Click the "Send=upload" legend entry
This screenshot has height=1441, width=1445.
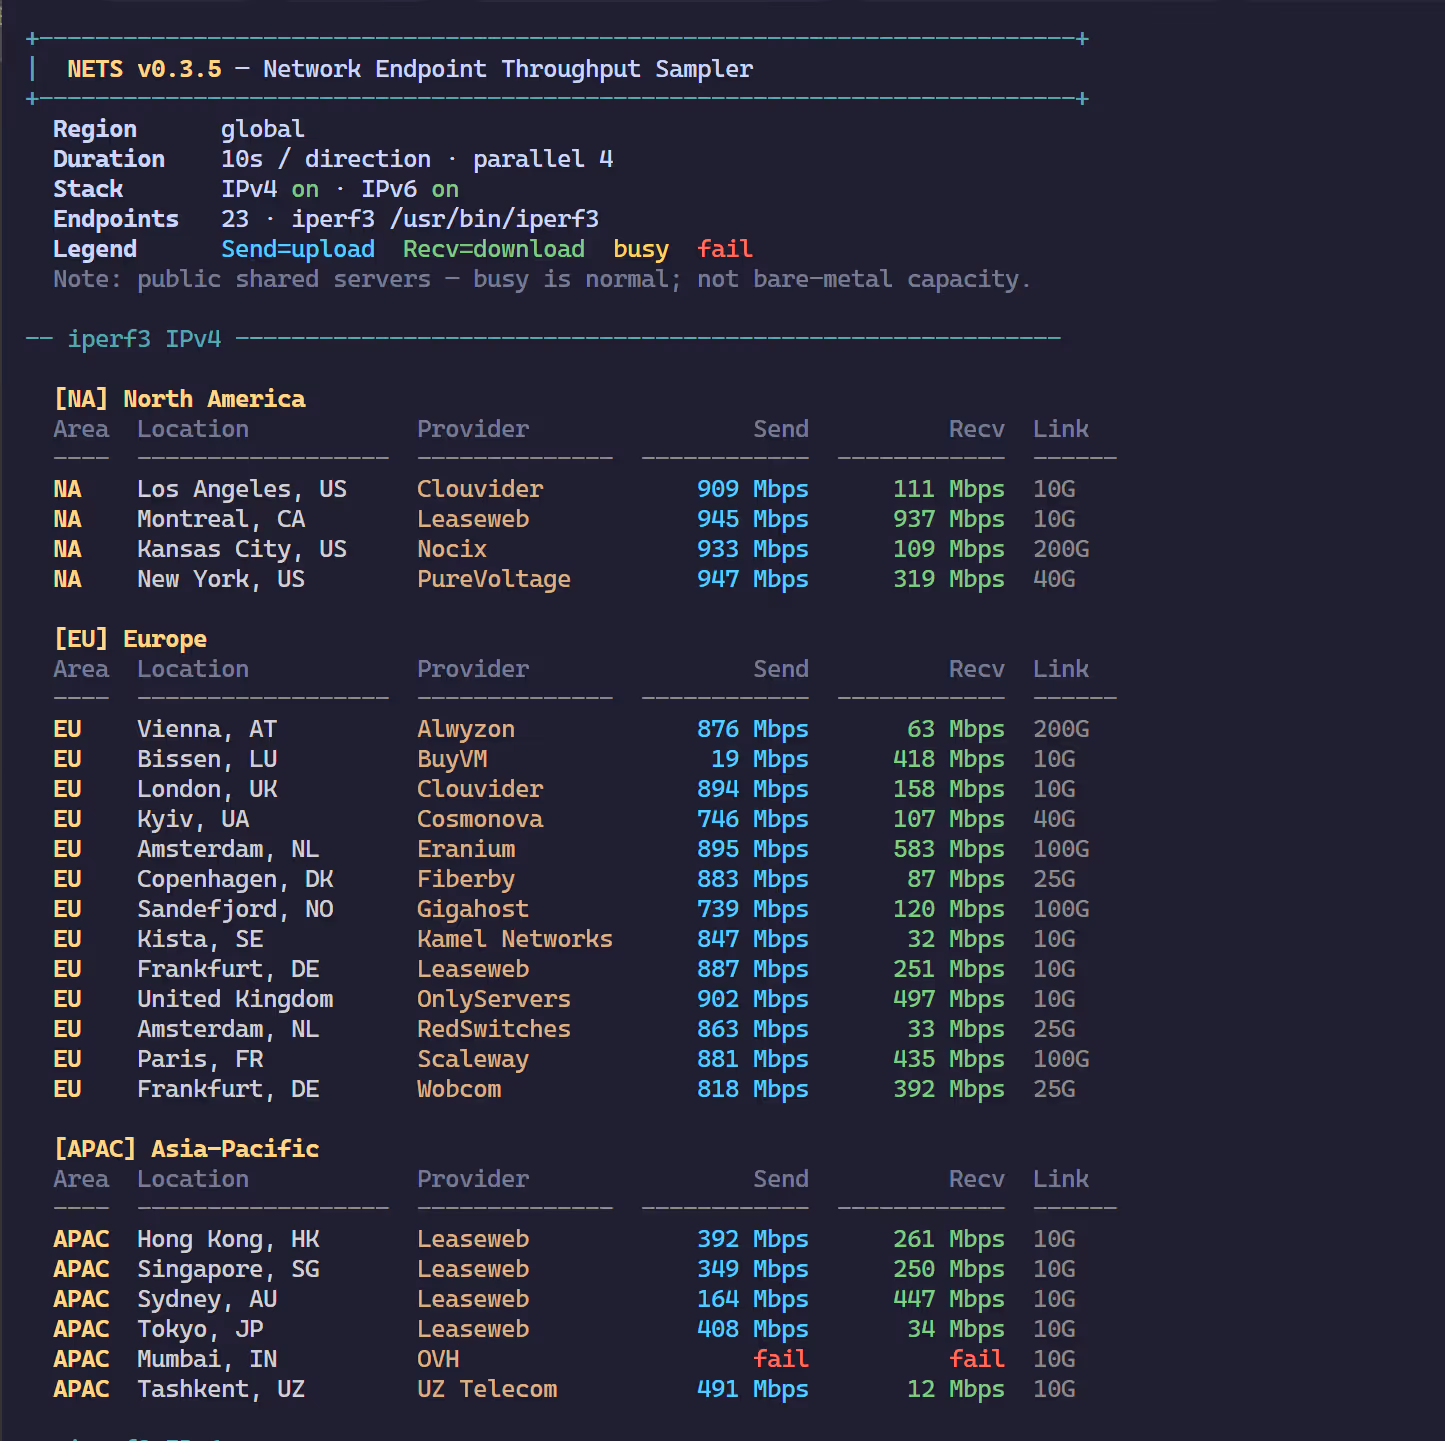pos(298,249)
